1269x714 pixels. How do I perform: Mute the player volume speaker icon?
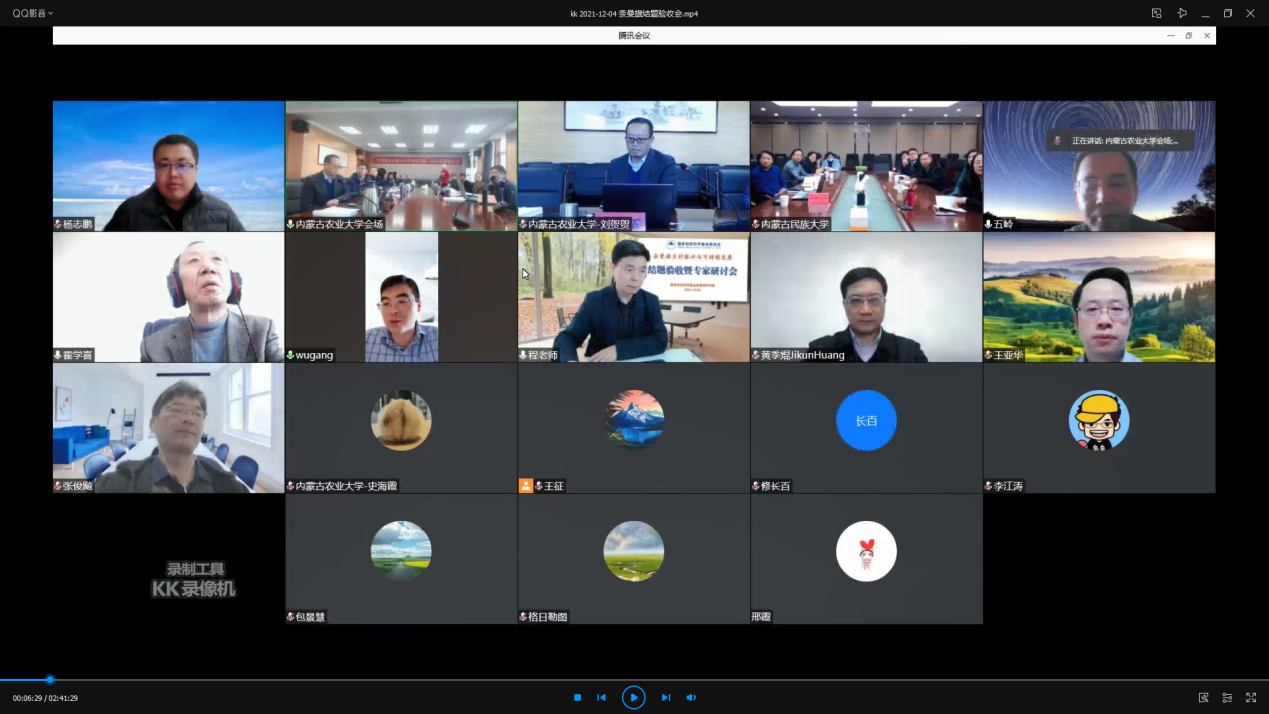coord(691,697)
